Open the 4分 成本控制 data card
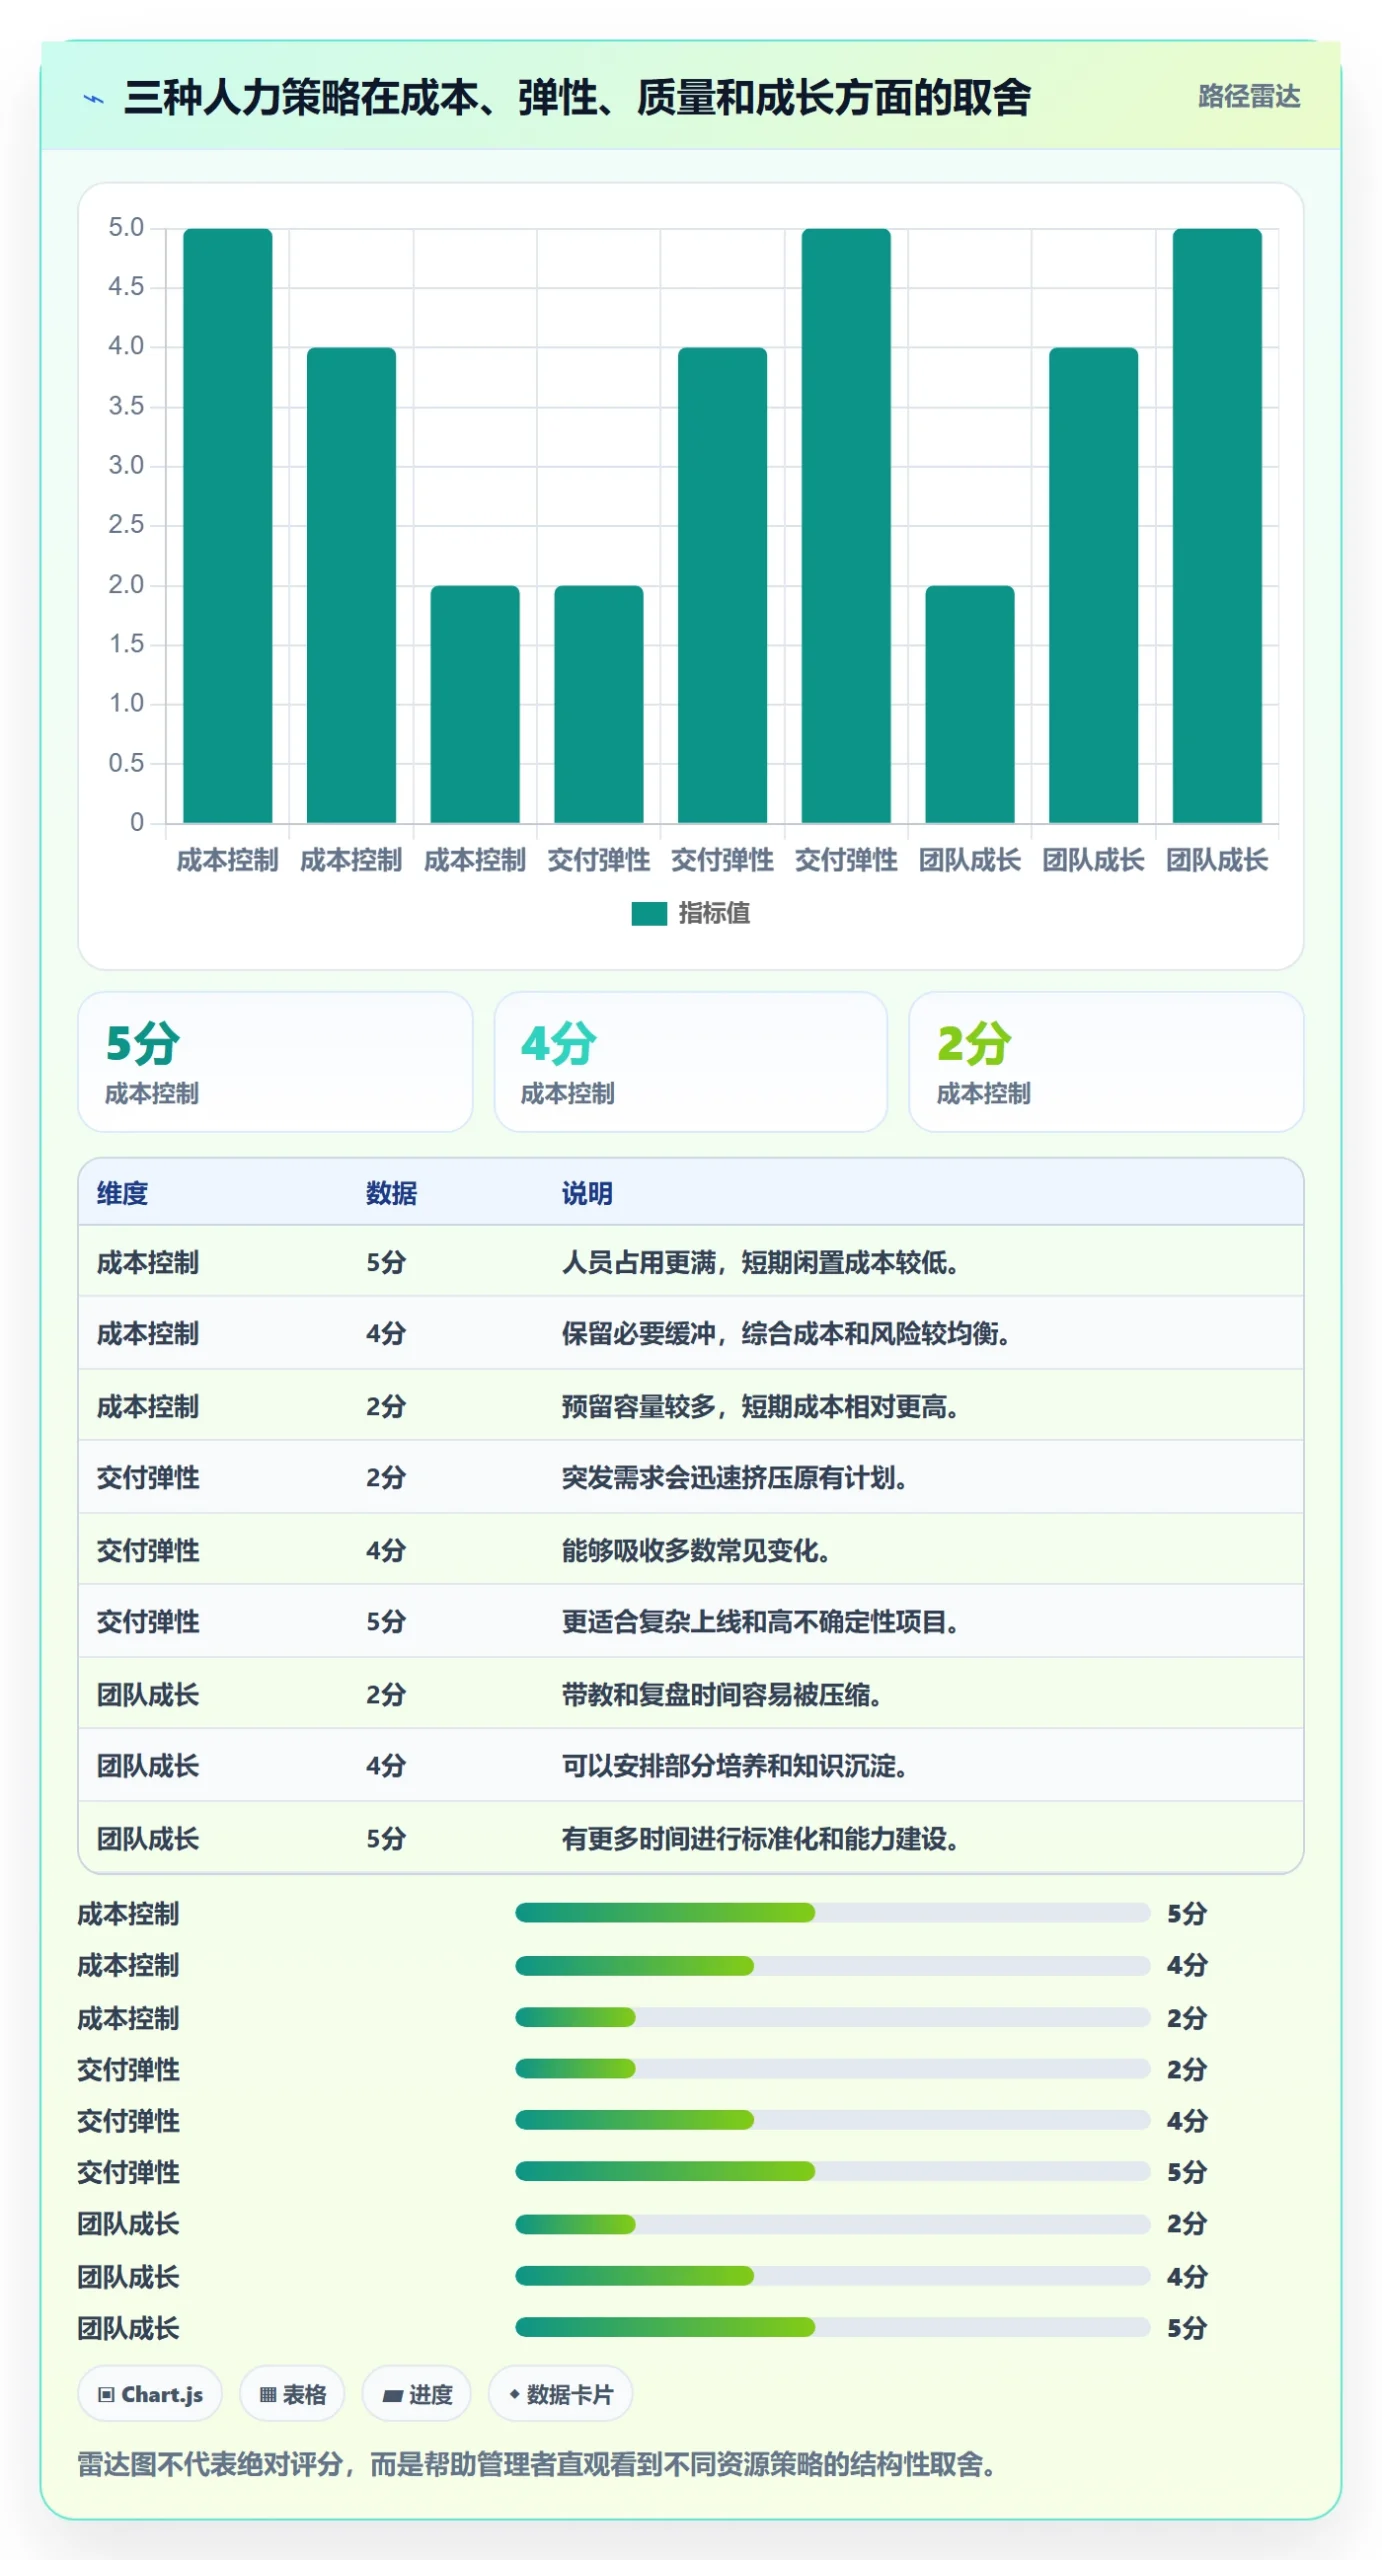1382x2560 pixels. click(691, 1062)
